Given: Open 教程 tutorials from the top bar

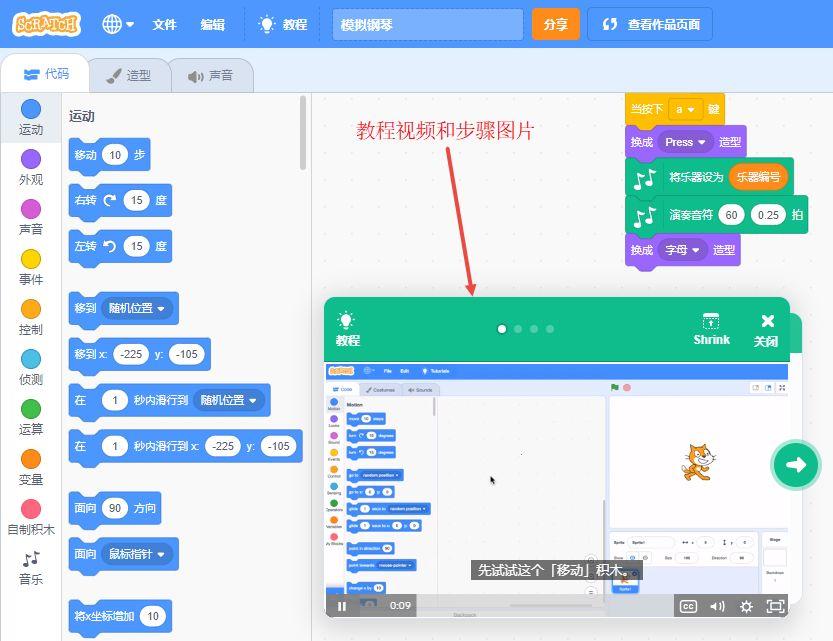Looking at the screenshot, I should [x=282, y=24].
